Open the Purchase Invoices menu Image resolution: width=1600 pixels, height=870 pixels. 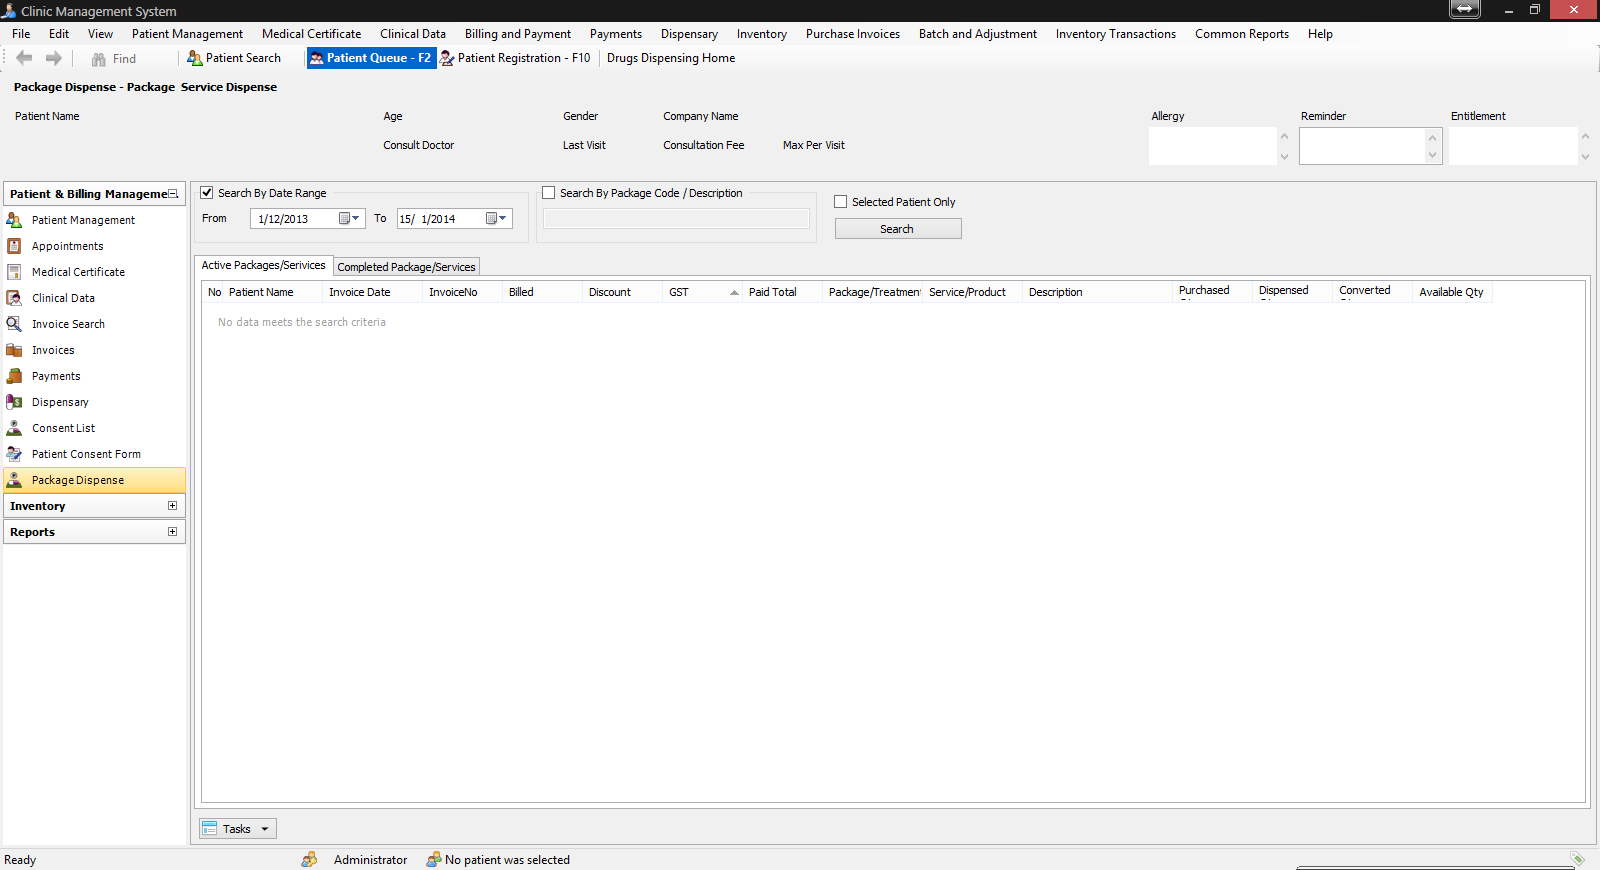pyautogui.click(x=853, y=34)
